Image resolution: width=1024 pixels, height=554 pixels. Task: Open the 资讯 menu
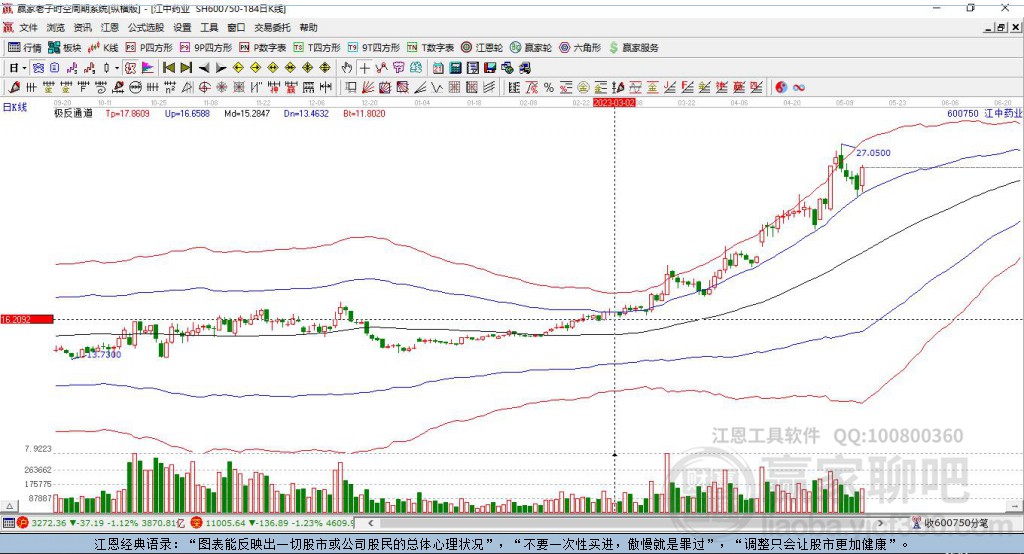click(x=82, y=27)
